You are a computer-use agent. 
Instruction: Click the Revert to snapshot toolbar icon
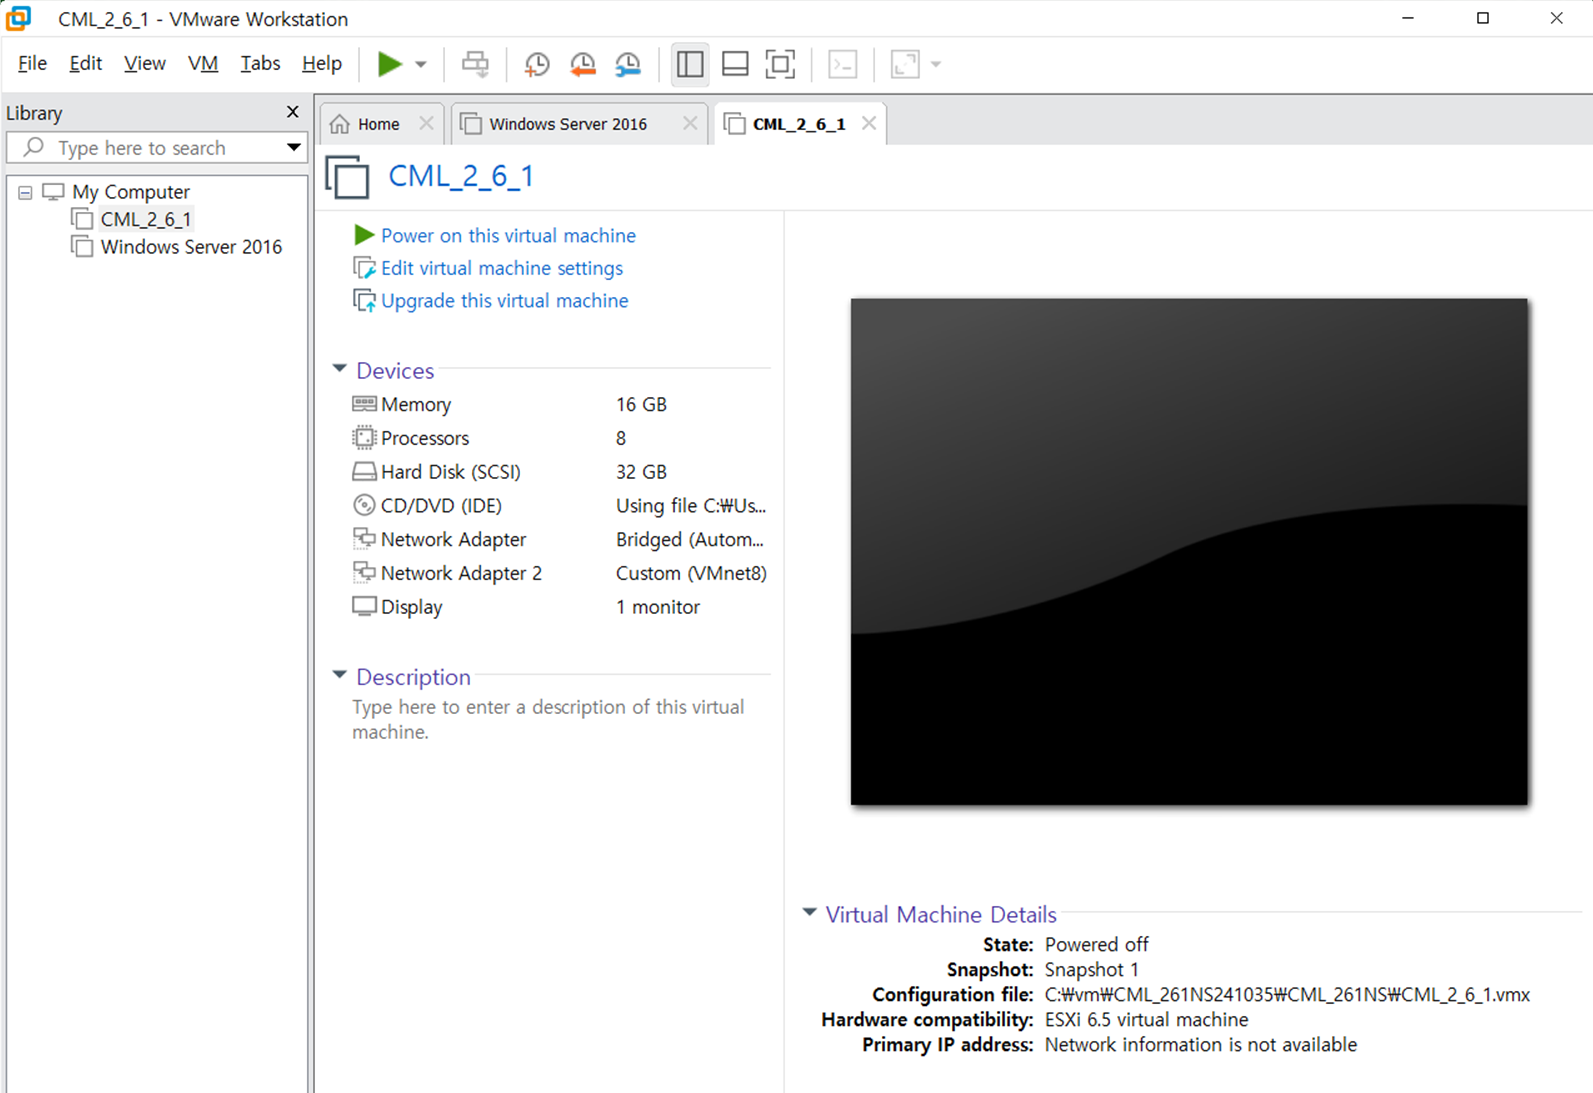(x=582, y=64)
